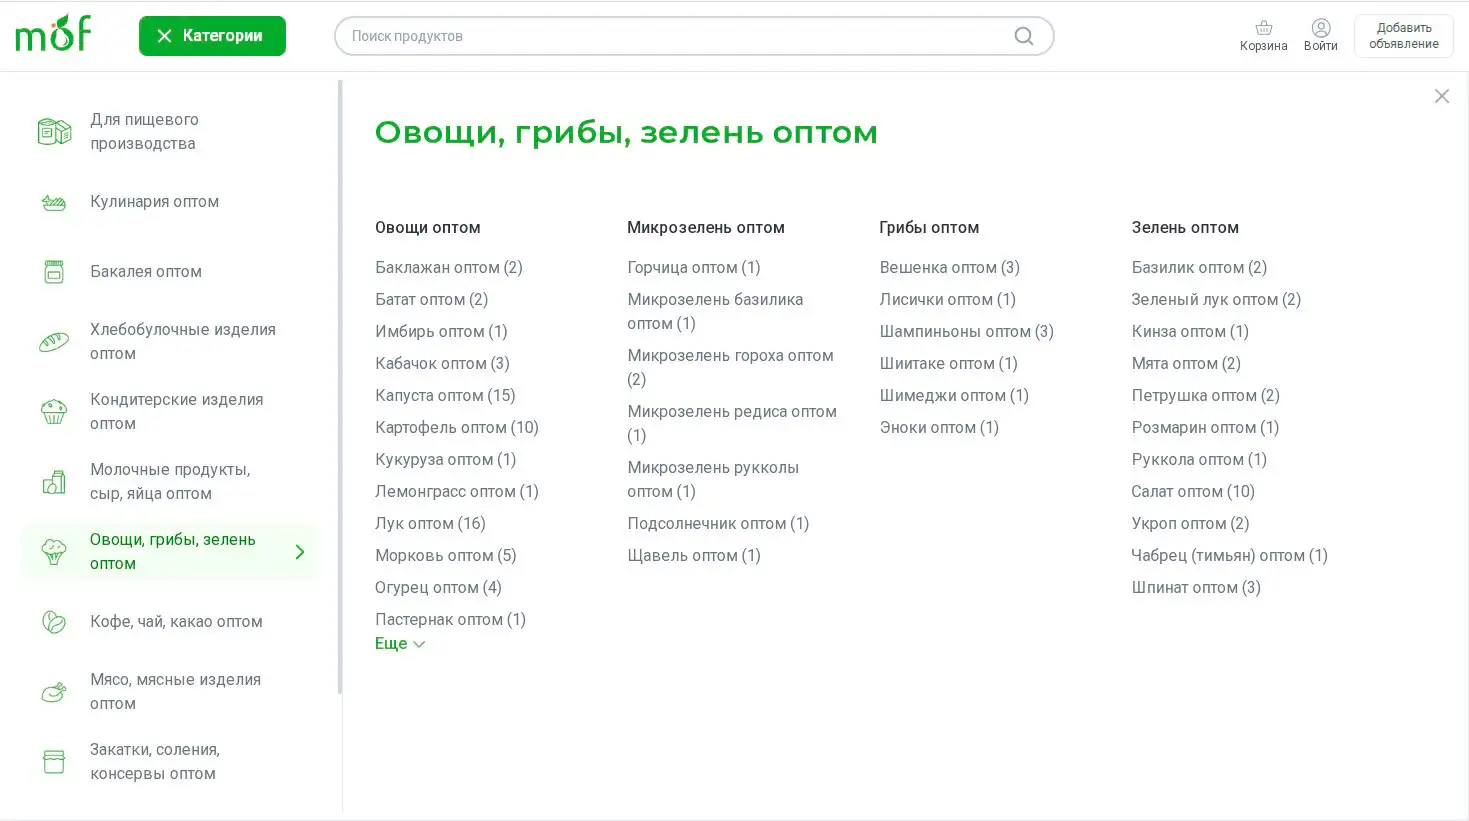1469x821 pixels.
Task: Open Эноки оптом (1) link
Action: 939,427
